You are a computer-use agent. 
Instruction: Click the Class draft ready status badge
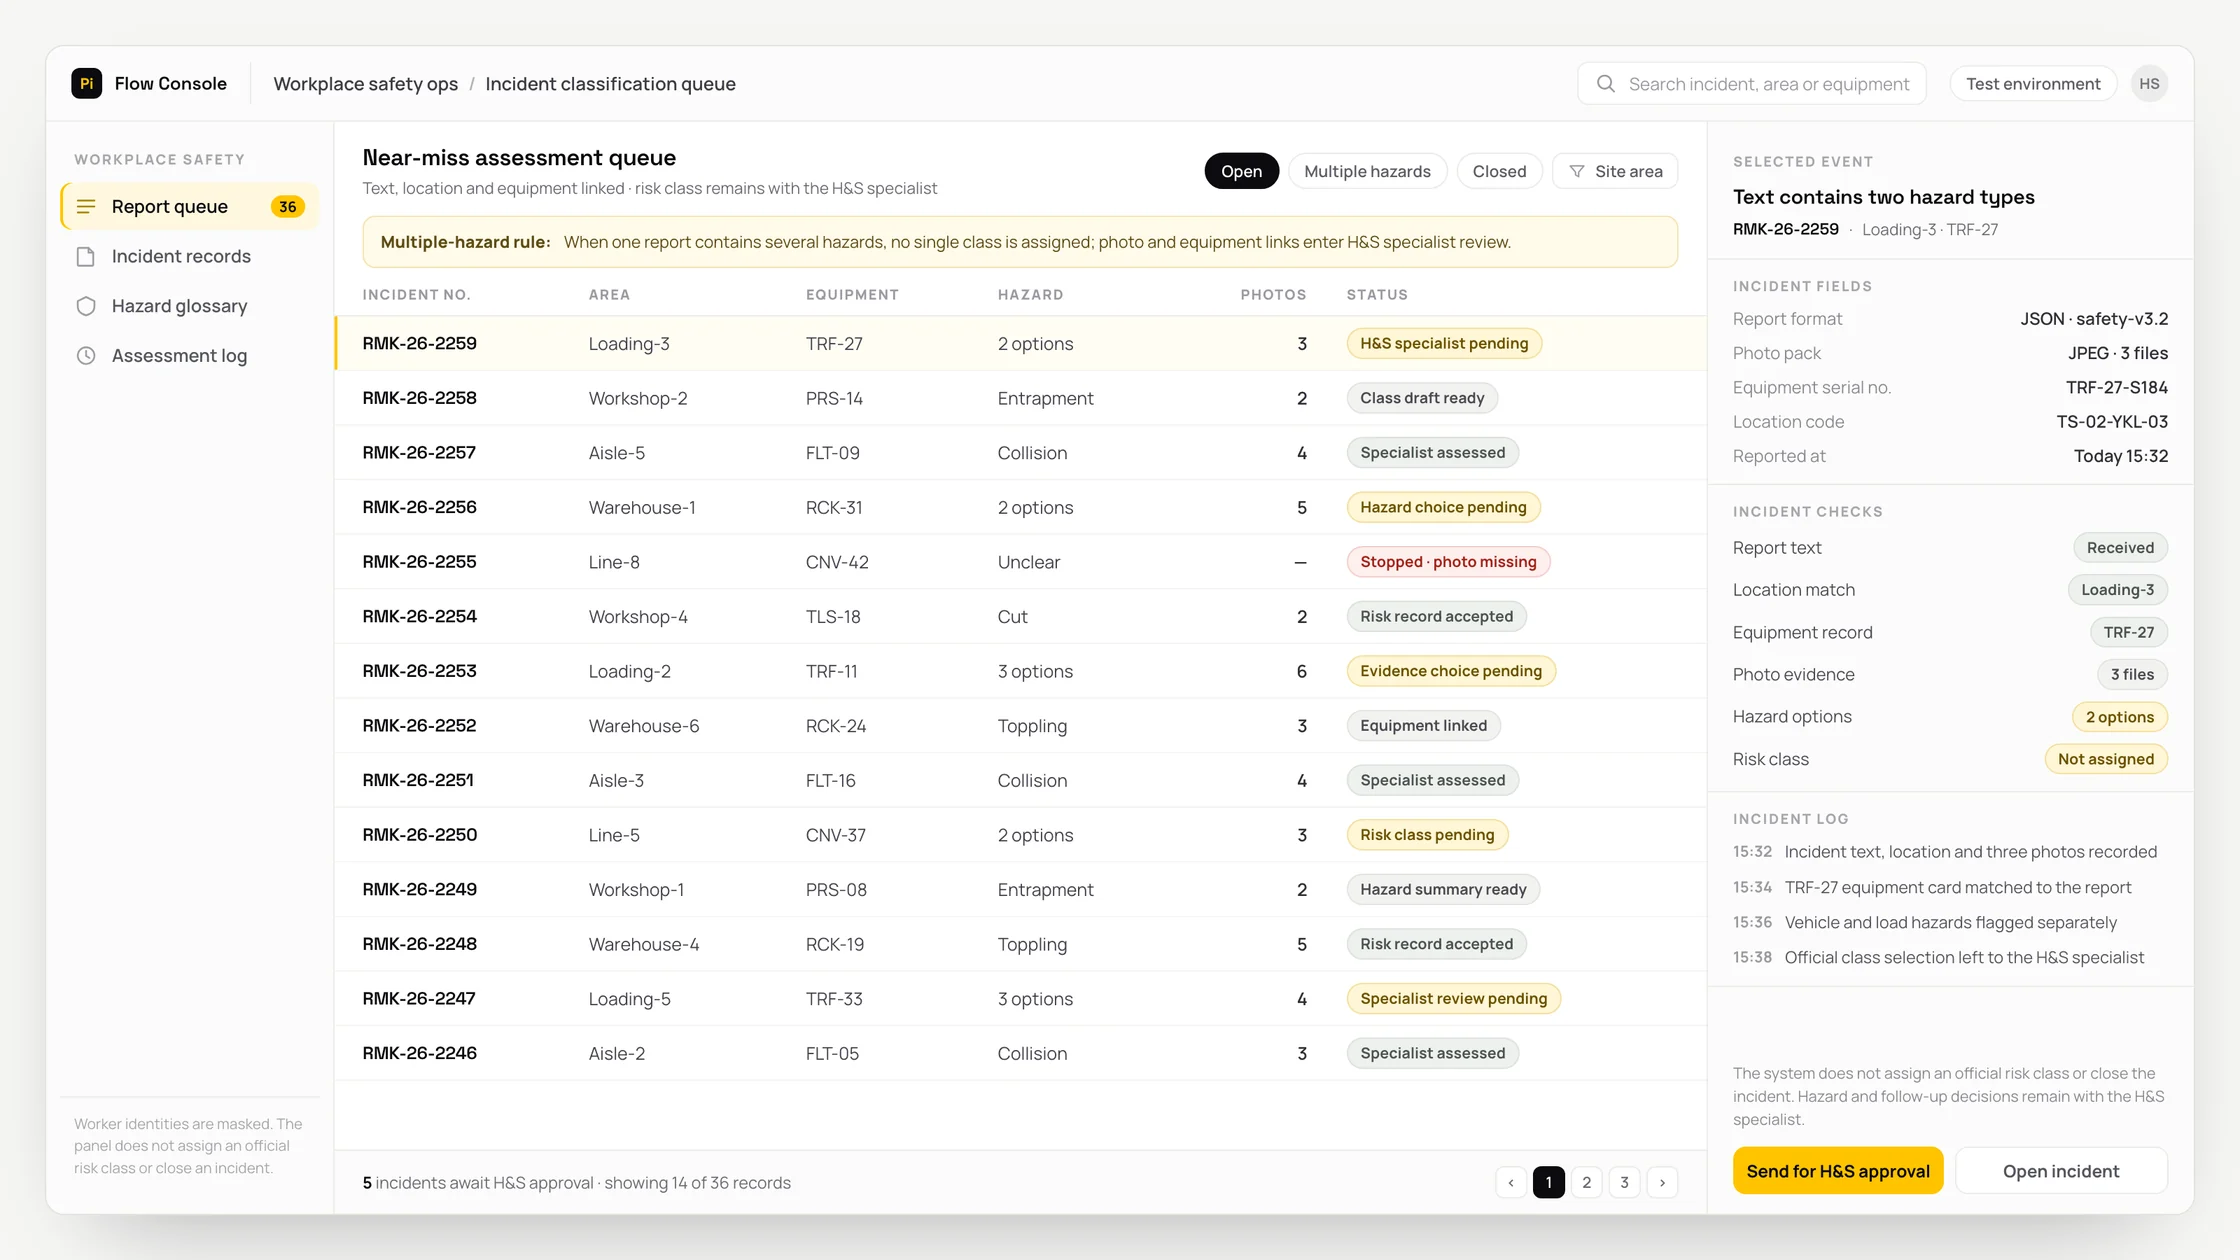point(1422,398)
